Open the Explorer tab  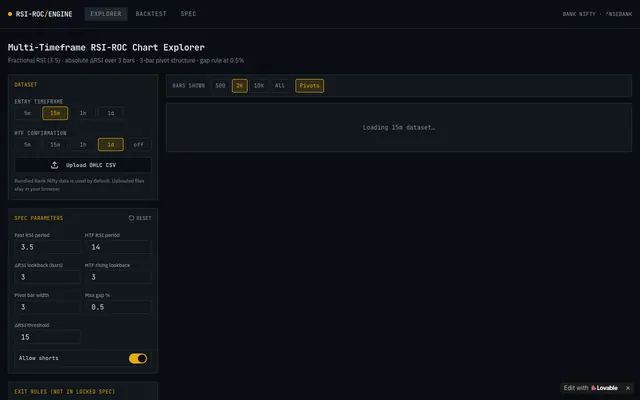pos(106,14)
